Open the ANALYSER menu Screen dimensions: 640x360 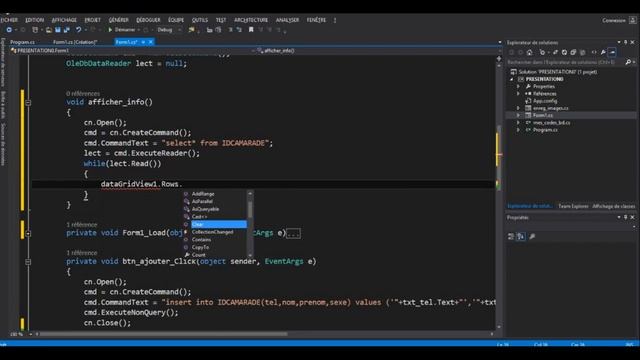pyautogui.click(x=287, y=20)
